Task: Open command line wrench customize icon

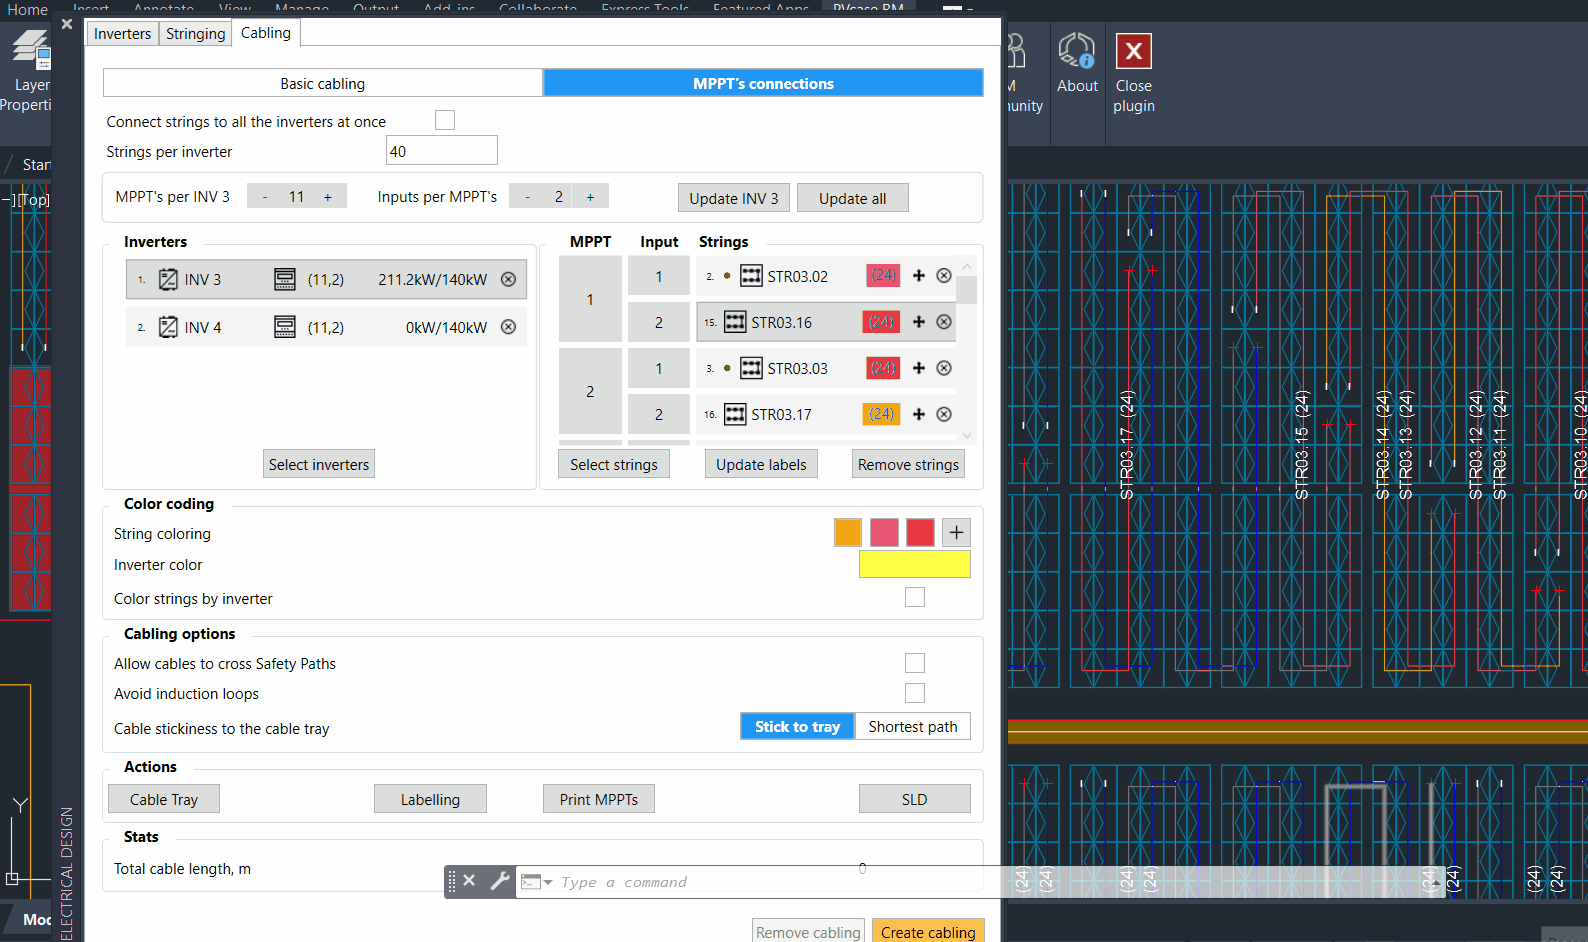Action: 499,881
